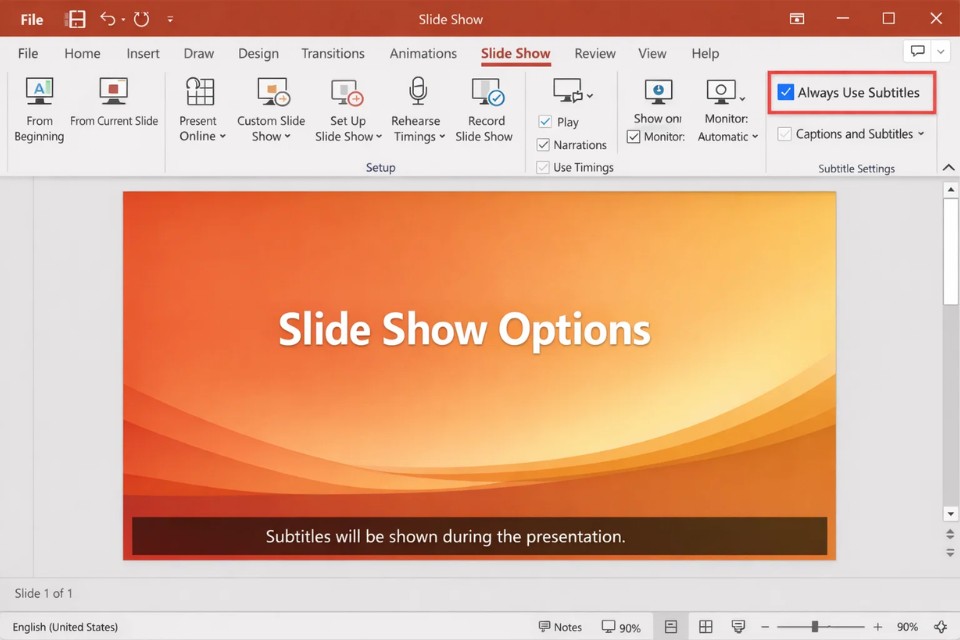
Task: Toggle the Use Timings checkbox
Action: [545, 167]
